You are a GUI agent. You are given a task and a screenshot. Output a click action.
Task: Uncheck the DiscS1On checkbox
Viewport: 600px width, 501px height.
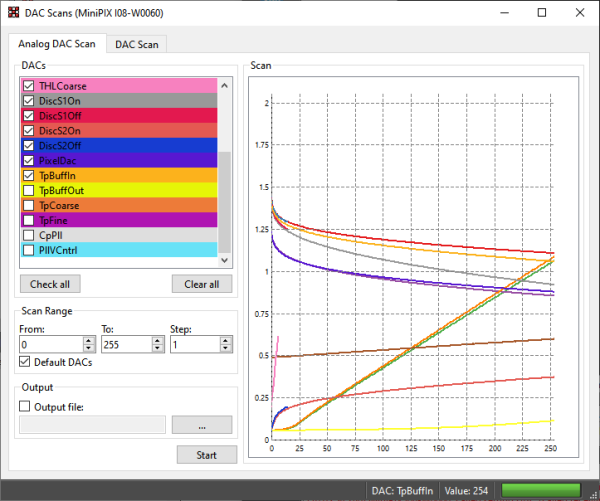pyautogui.click(x=29, y=101)
